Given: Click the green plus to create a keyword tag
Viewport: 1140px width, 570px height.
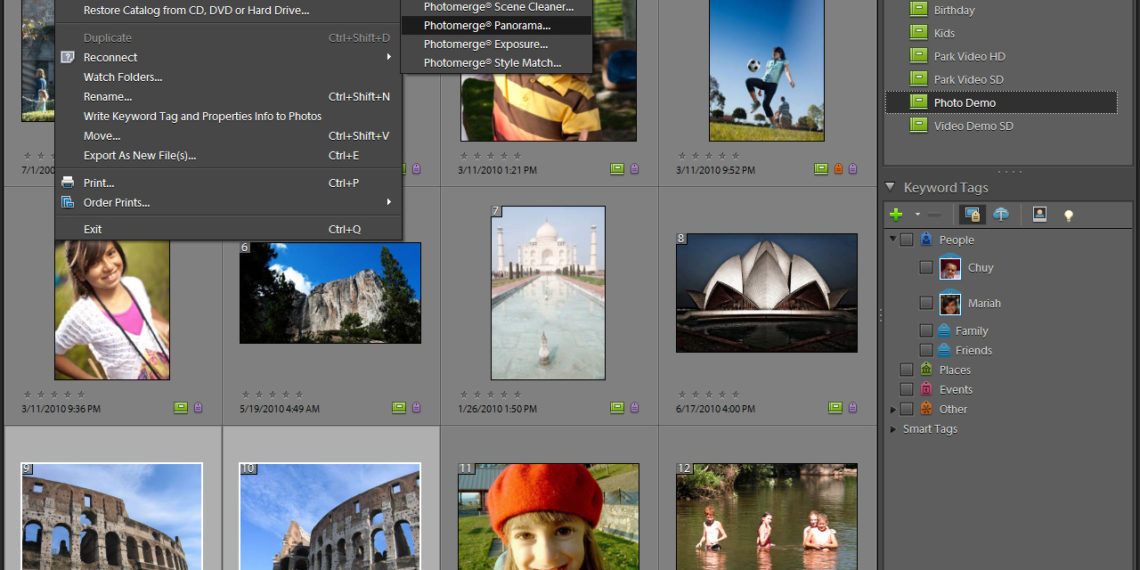Looking at the screenshot, I should pos(896,214).
